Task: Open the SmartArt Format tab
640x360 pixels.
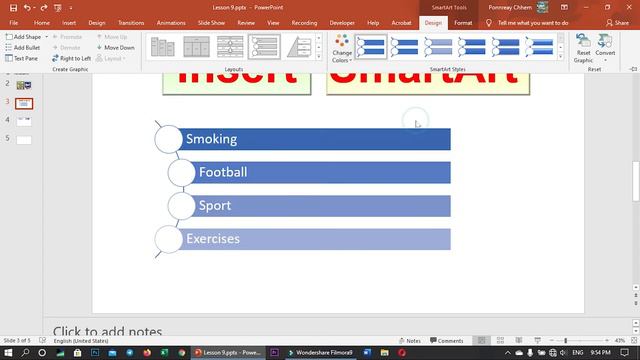Action: pos(463,23)
